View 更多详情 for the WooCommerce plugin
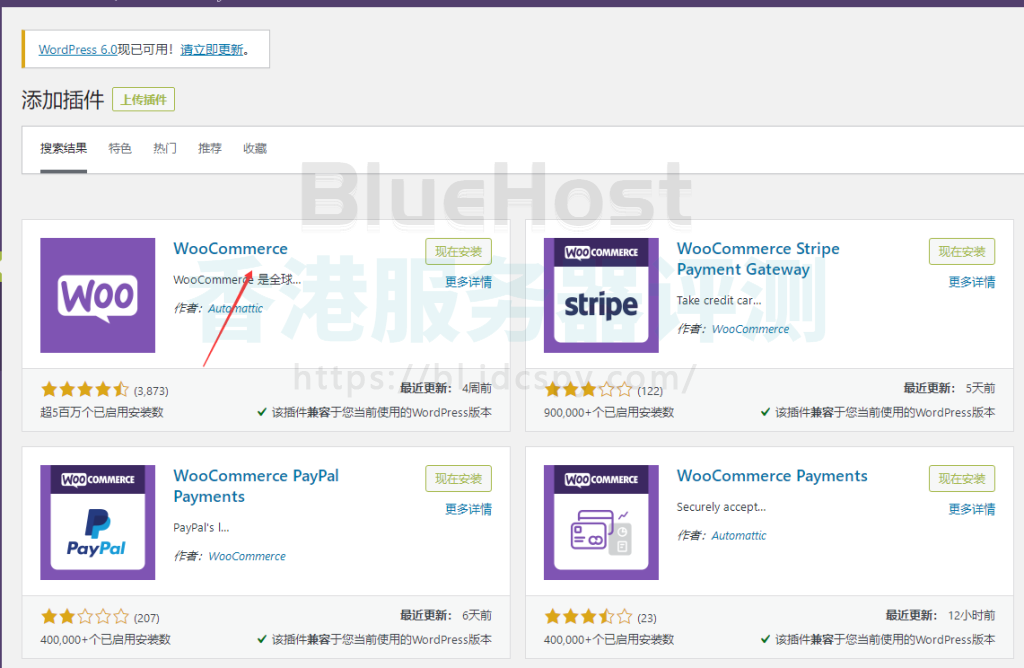This screenshot has height=668, width=1024. 468,282
